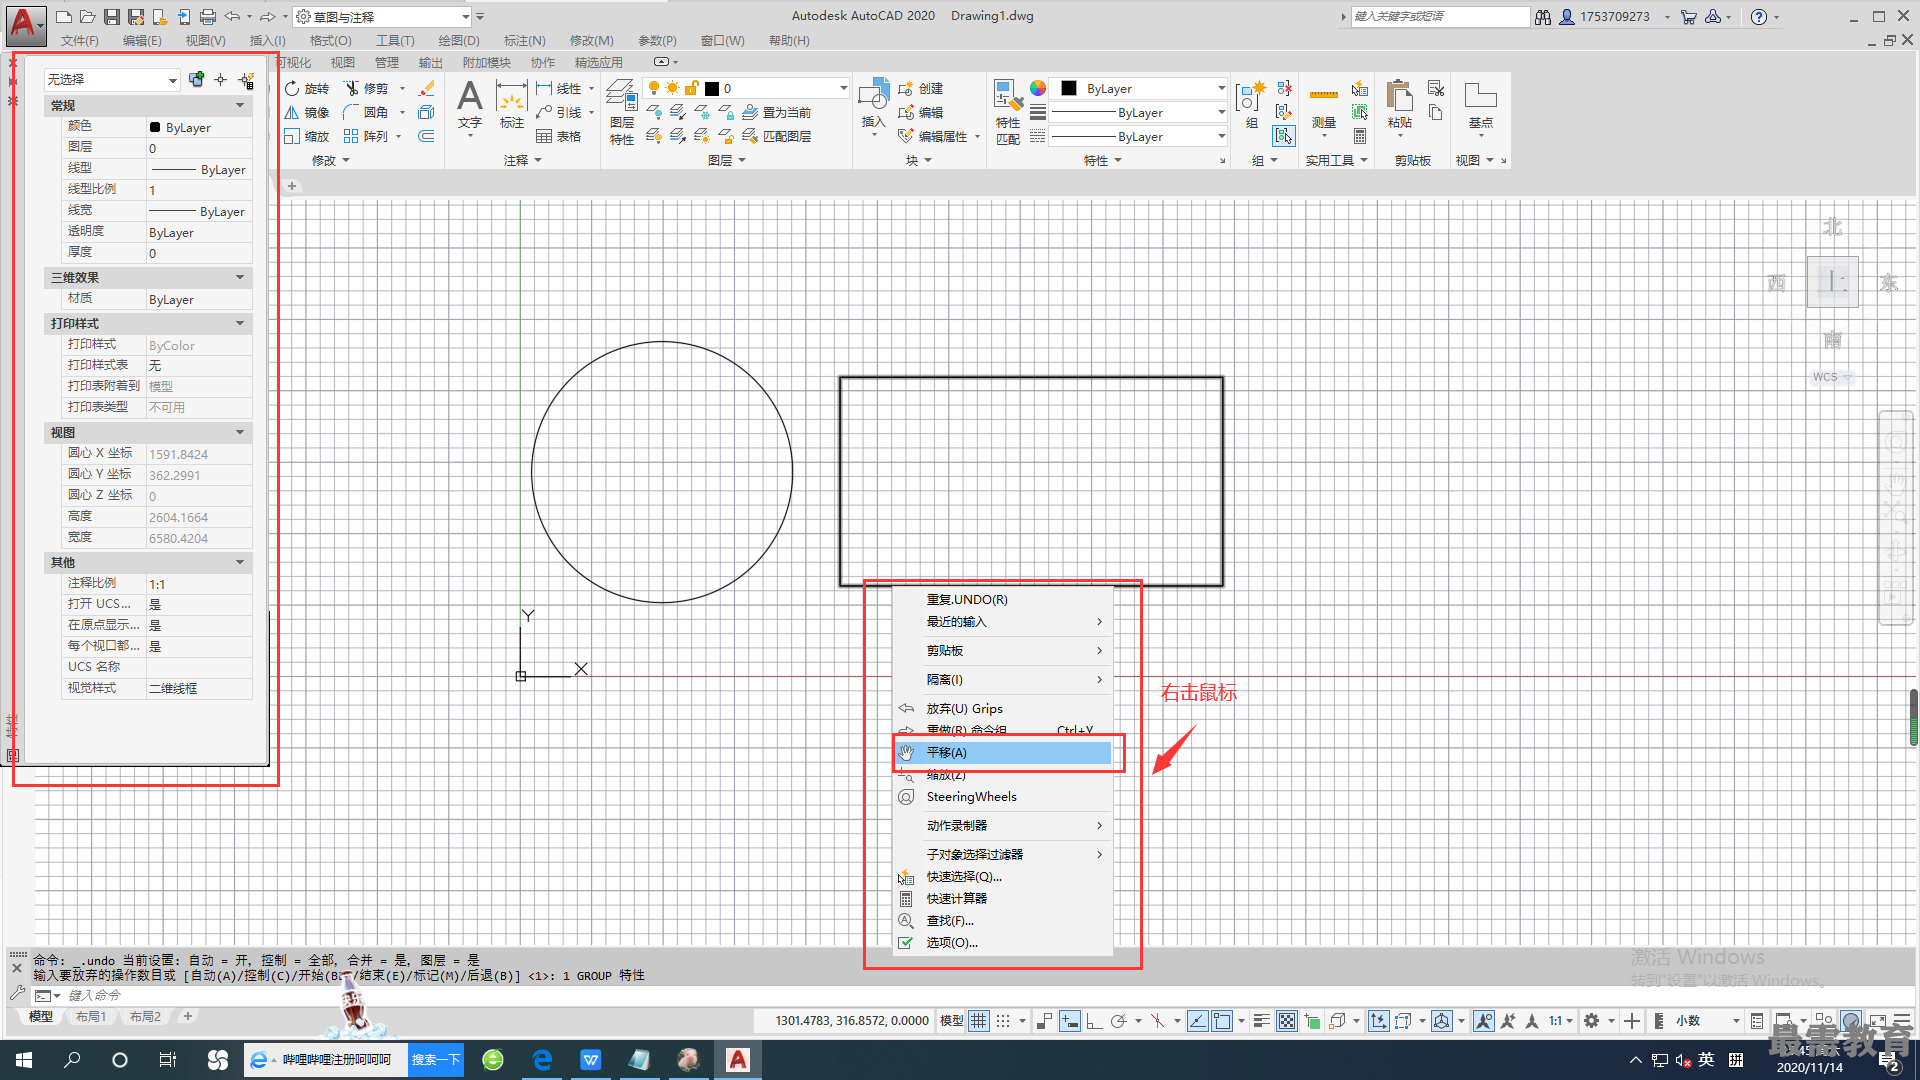Open the workspace 草图与注释 dropdown

383,17
